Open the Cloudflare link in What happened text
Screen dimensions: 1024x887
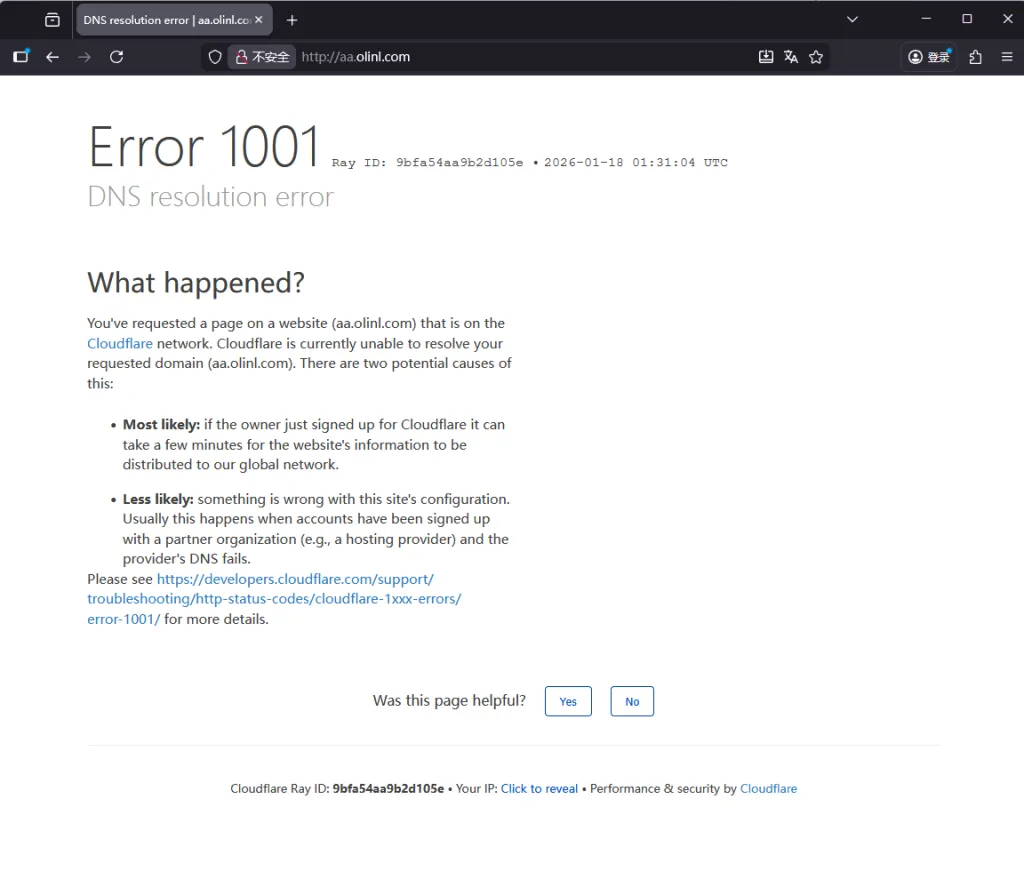click(120, 343)
